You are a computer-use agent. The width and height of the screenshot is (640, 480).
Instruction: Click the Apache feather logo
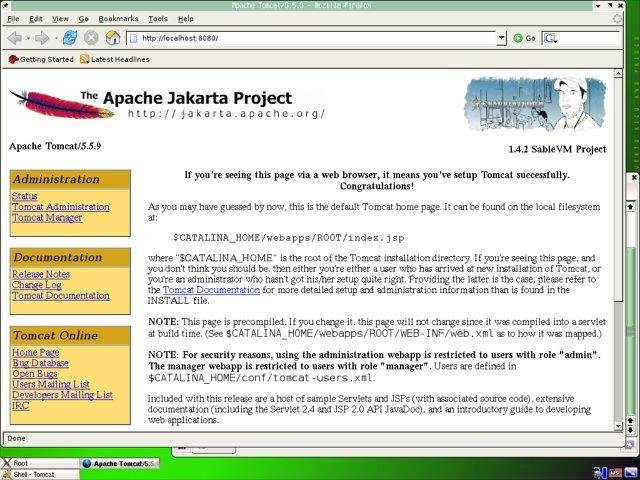point(61,104)
